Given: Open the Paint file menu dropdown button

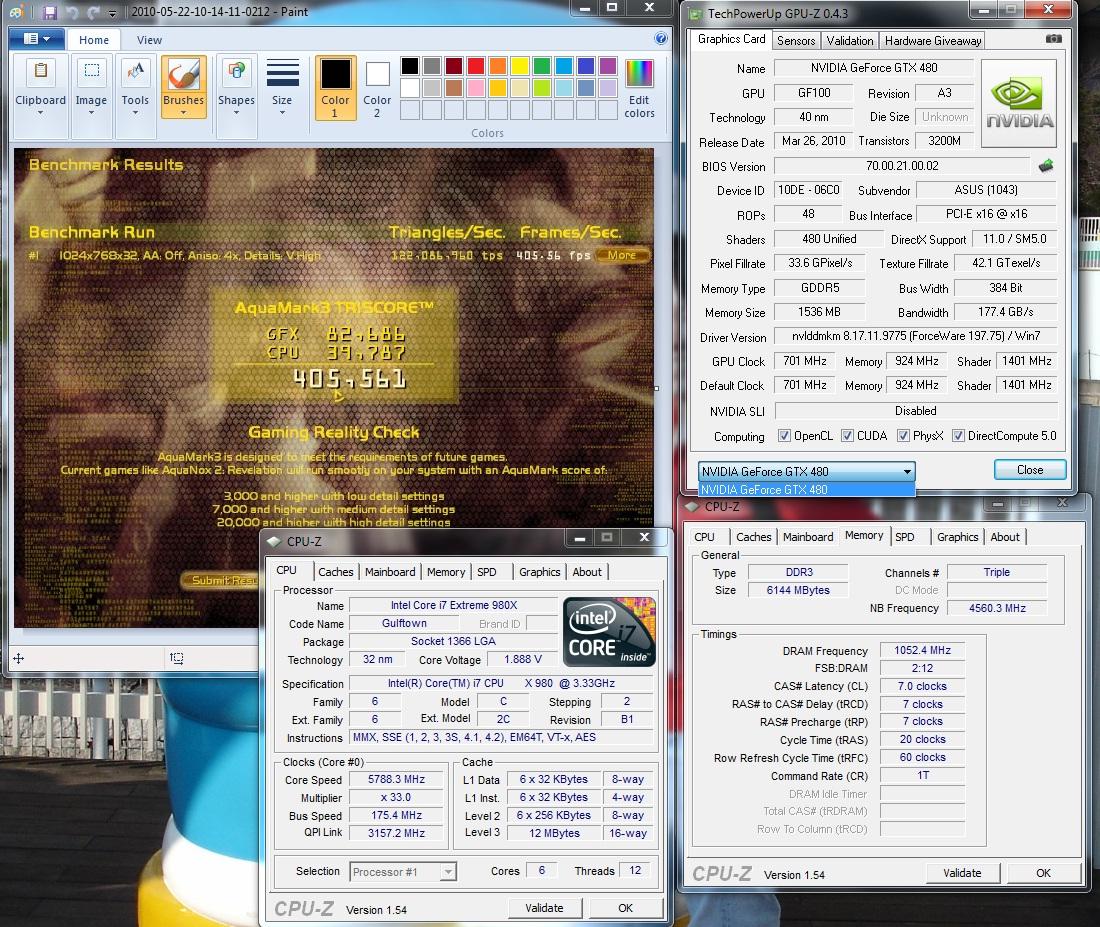Looking at the screenshot, I should 36,39.
